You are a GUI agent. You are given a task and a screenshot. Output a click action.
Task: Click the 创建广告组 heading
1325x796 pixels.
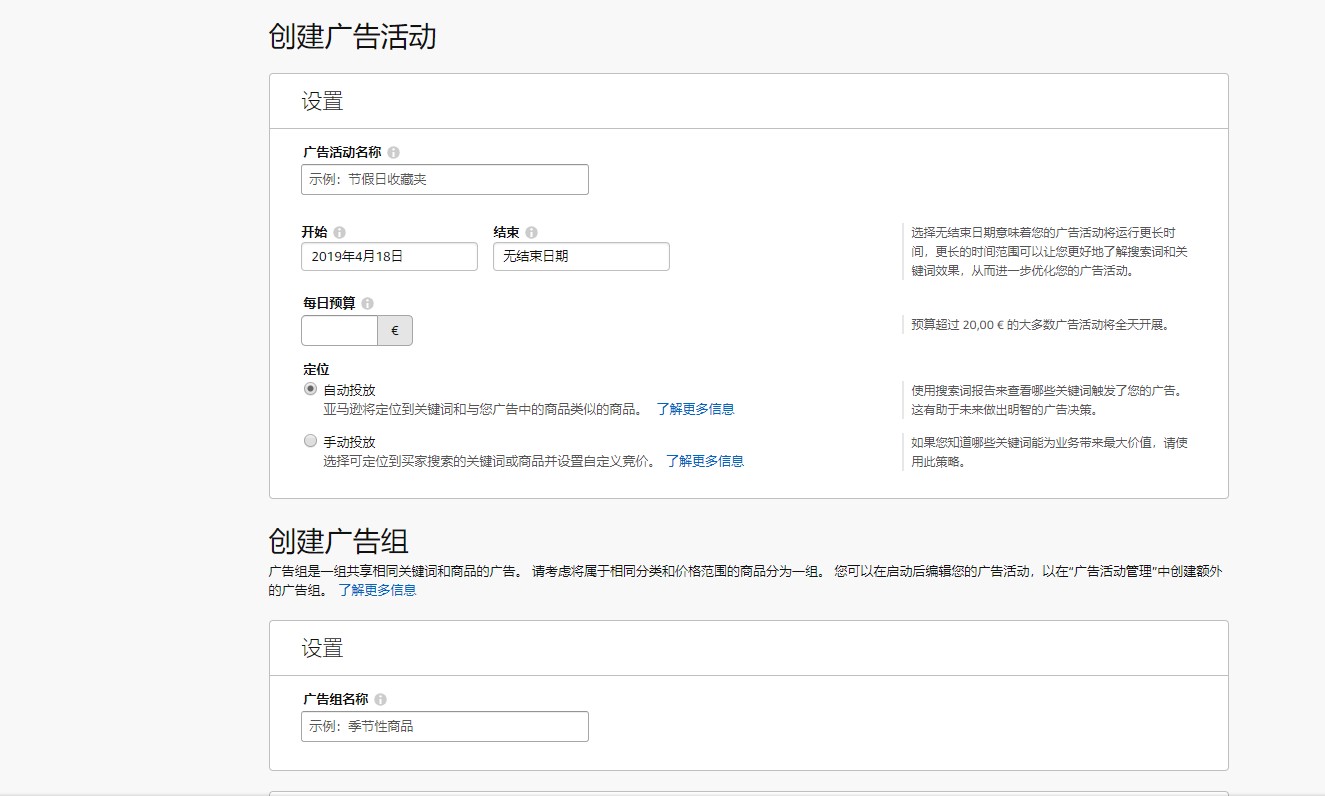point(338,541)
